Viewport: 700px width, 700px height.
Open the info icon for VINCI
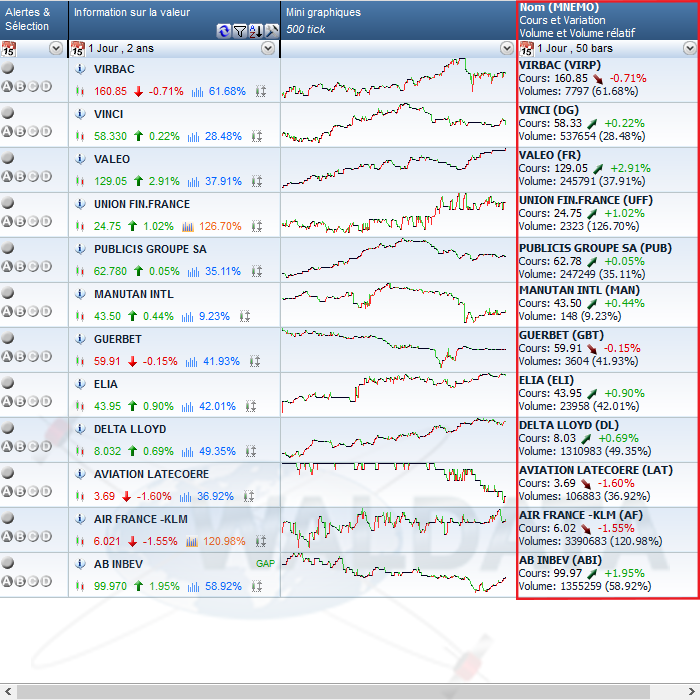pos(80,114)
